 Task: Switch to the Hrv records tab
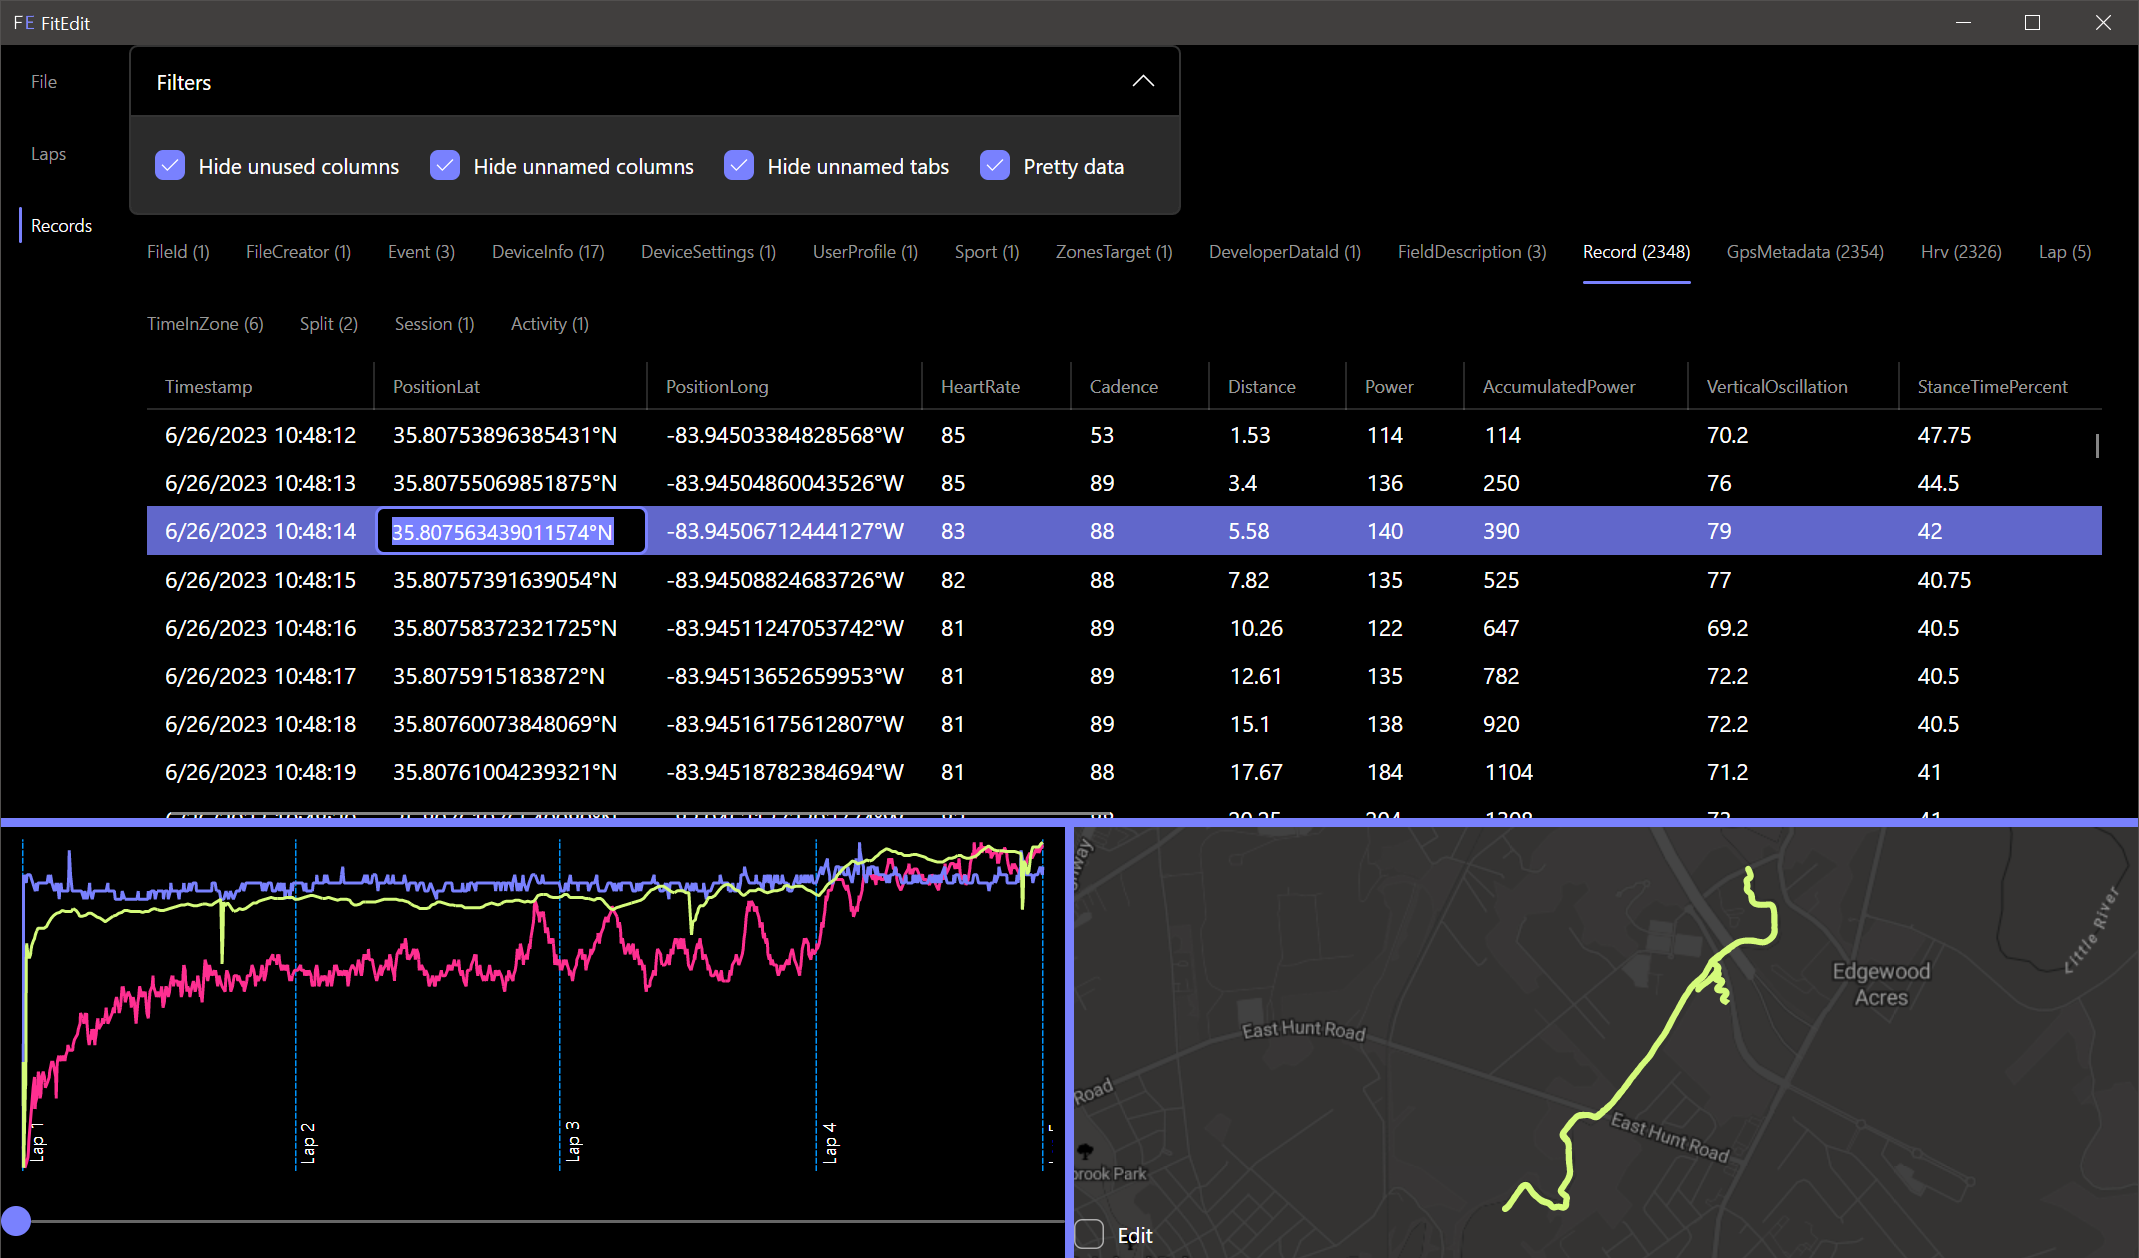[1961, 252]
